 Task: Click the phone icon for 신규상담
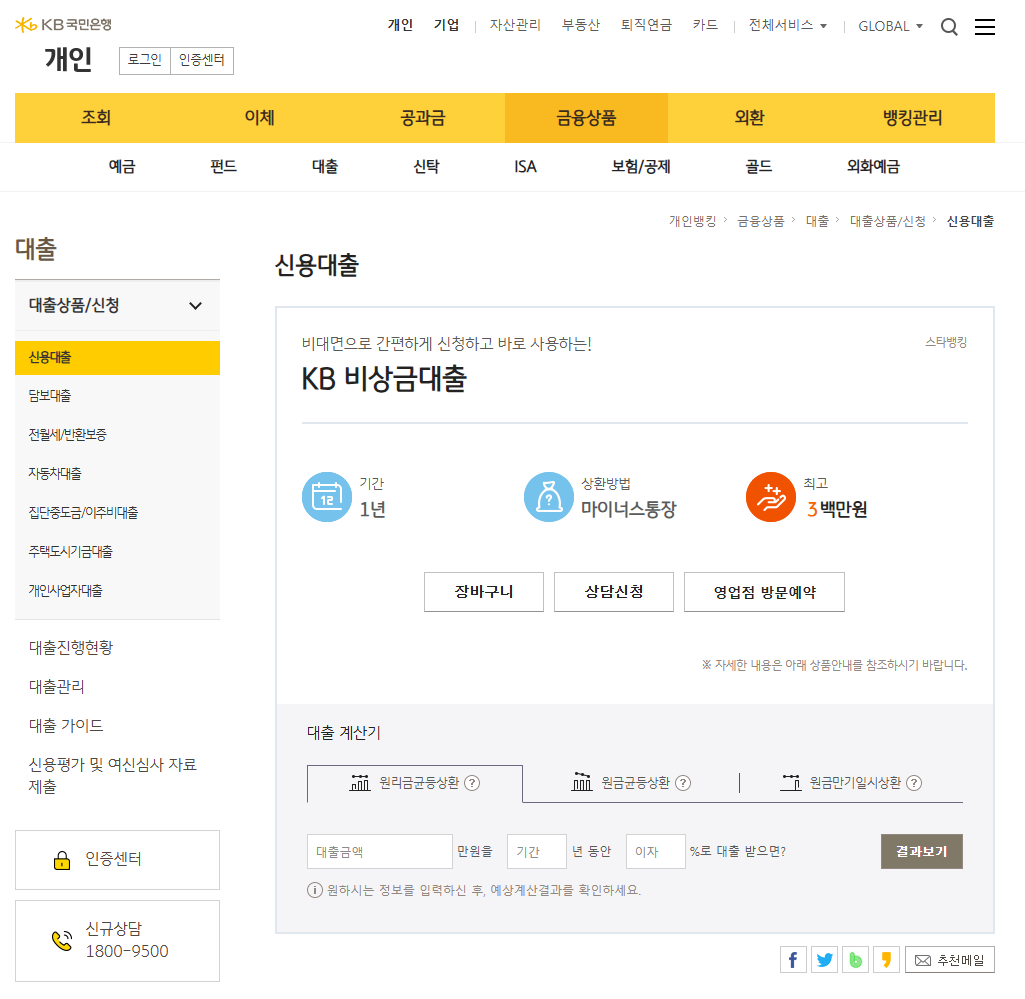point(62,941)
